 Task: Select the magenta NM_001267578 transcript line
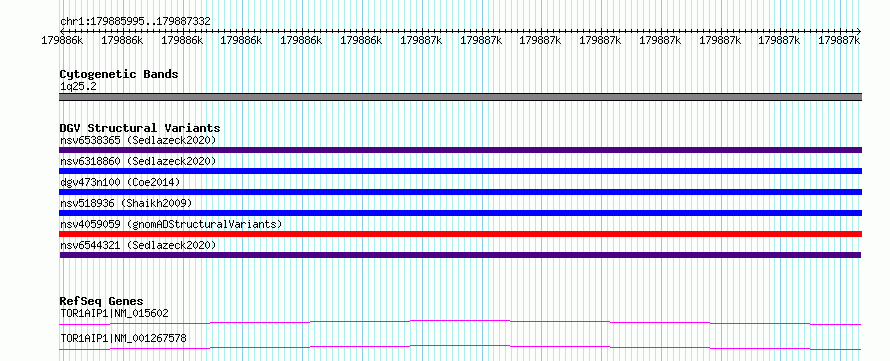click(460, 347)
